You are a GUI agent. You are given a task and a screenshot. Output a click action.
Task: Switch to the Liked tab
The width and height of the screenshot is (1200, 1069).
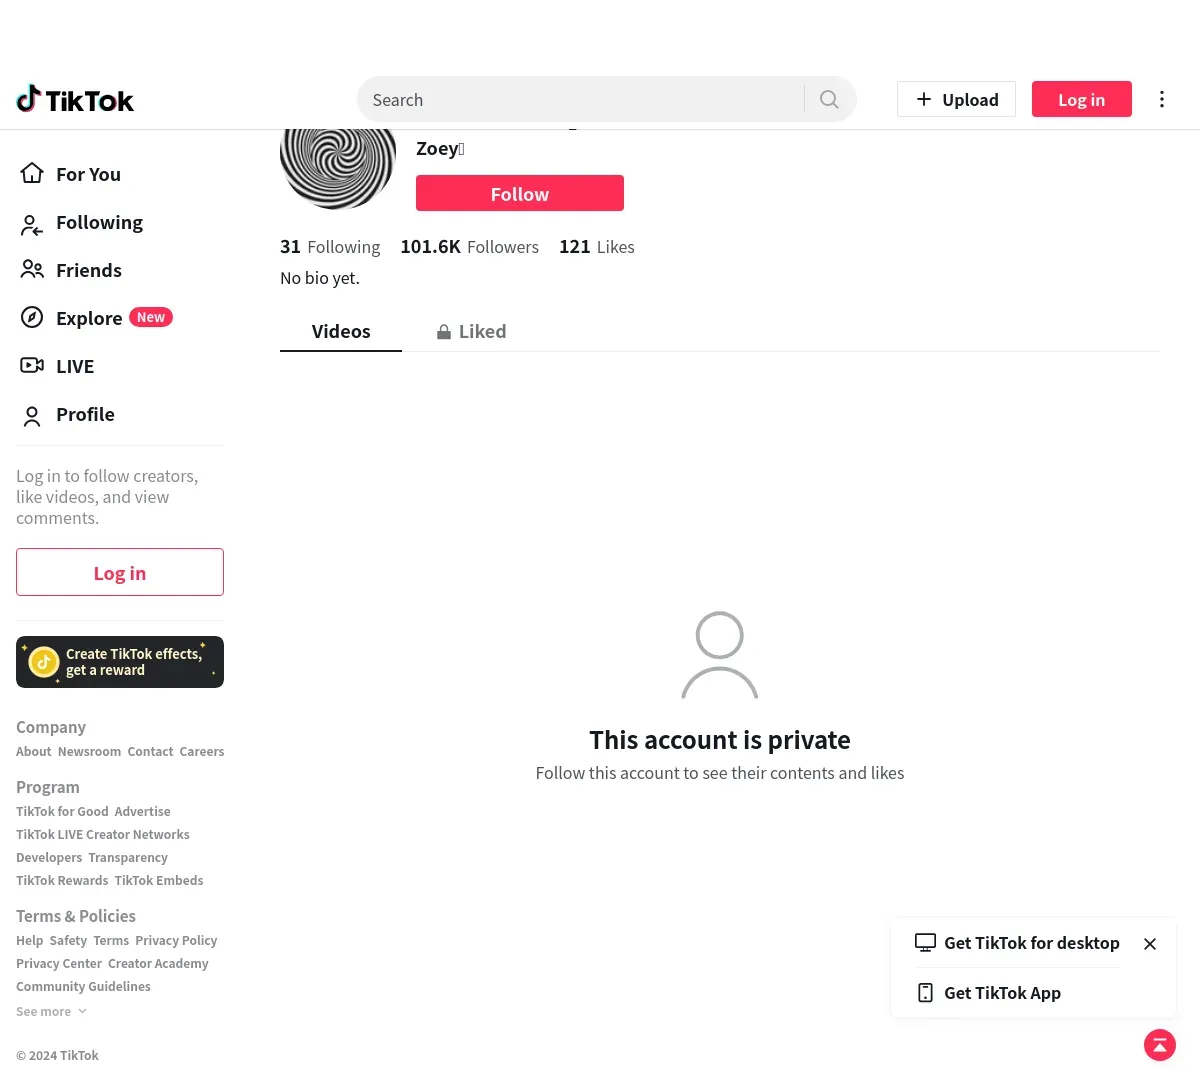coord(471,331)
